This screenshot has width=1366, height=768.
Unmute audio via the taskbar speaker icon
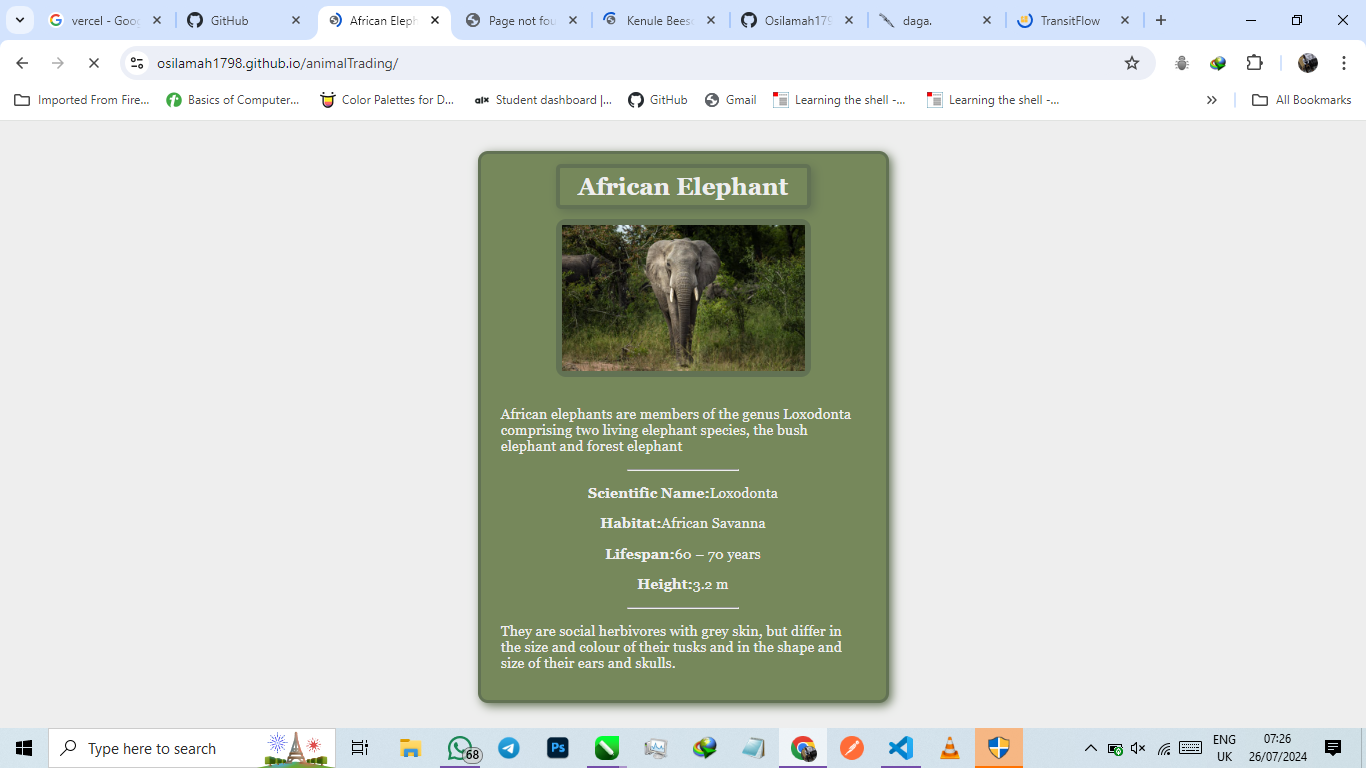click(1138, 747)
